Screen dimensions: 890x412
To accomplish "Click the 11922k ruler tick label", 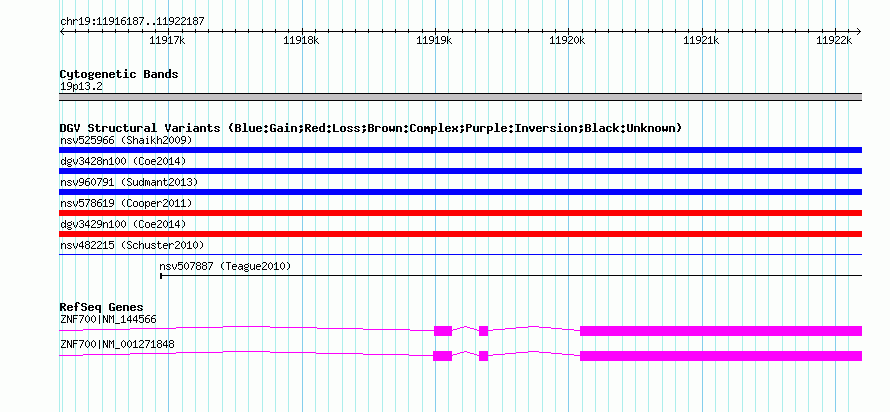I will tap(834, 40).
